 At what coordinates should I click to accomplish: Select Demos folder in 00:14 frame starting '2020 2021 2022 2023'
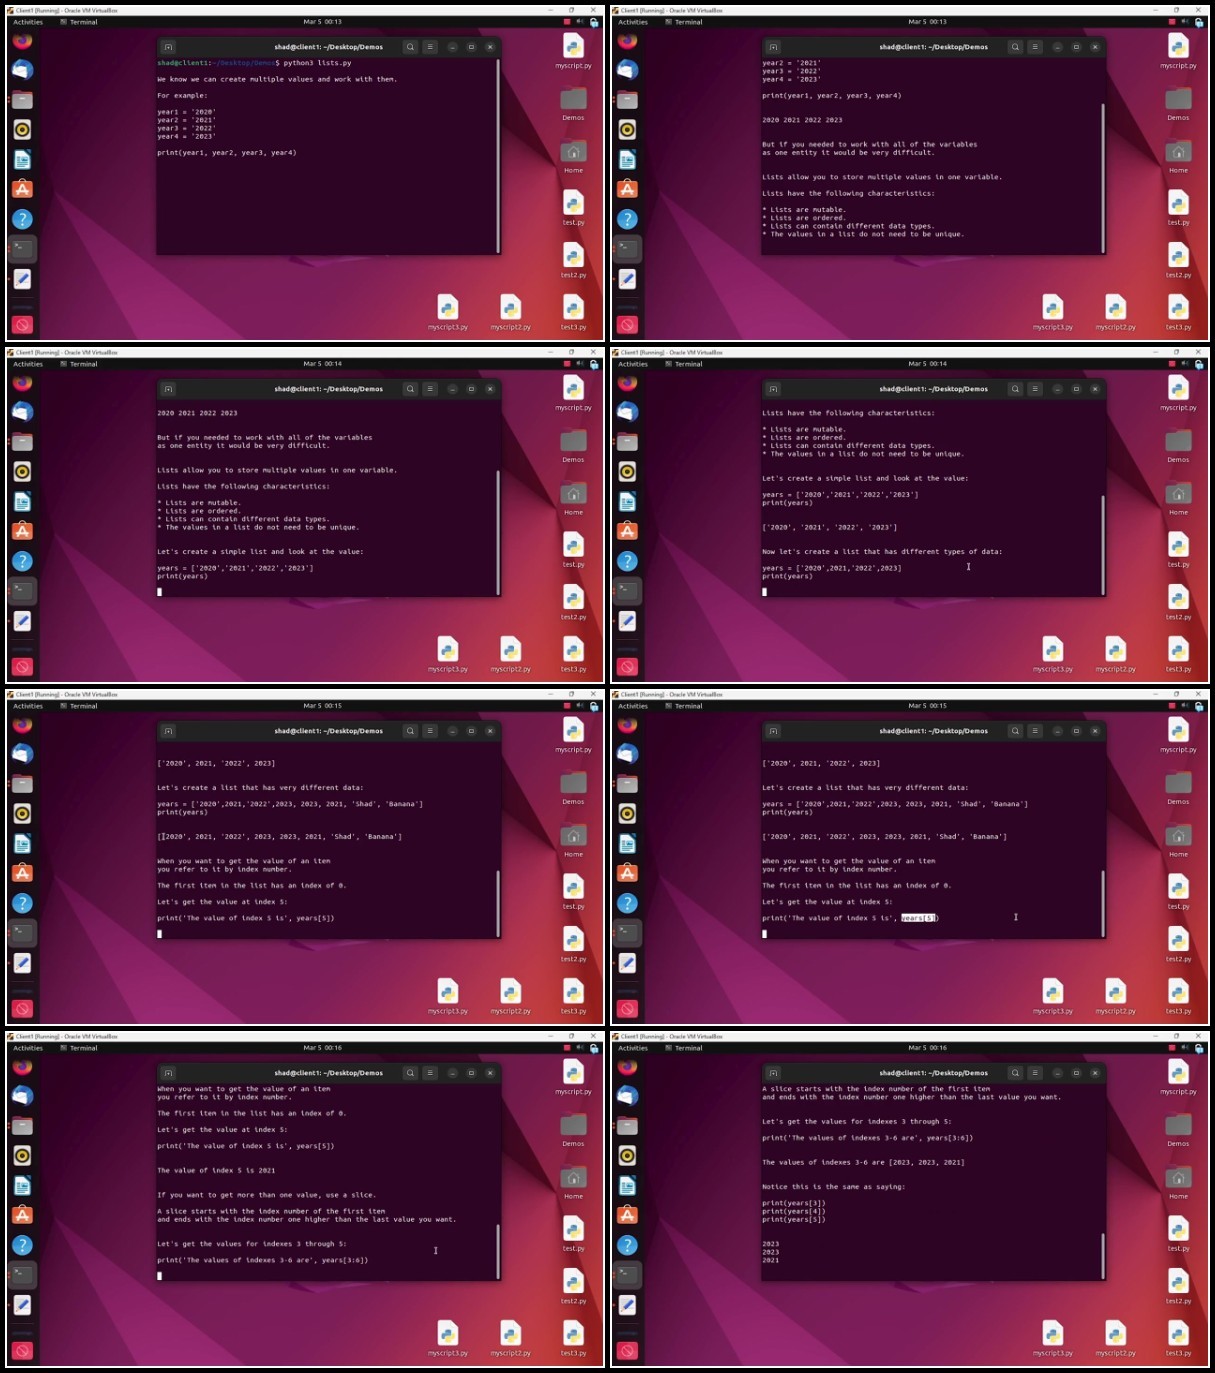[573, 446]
